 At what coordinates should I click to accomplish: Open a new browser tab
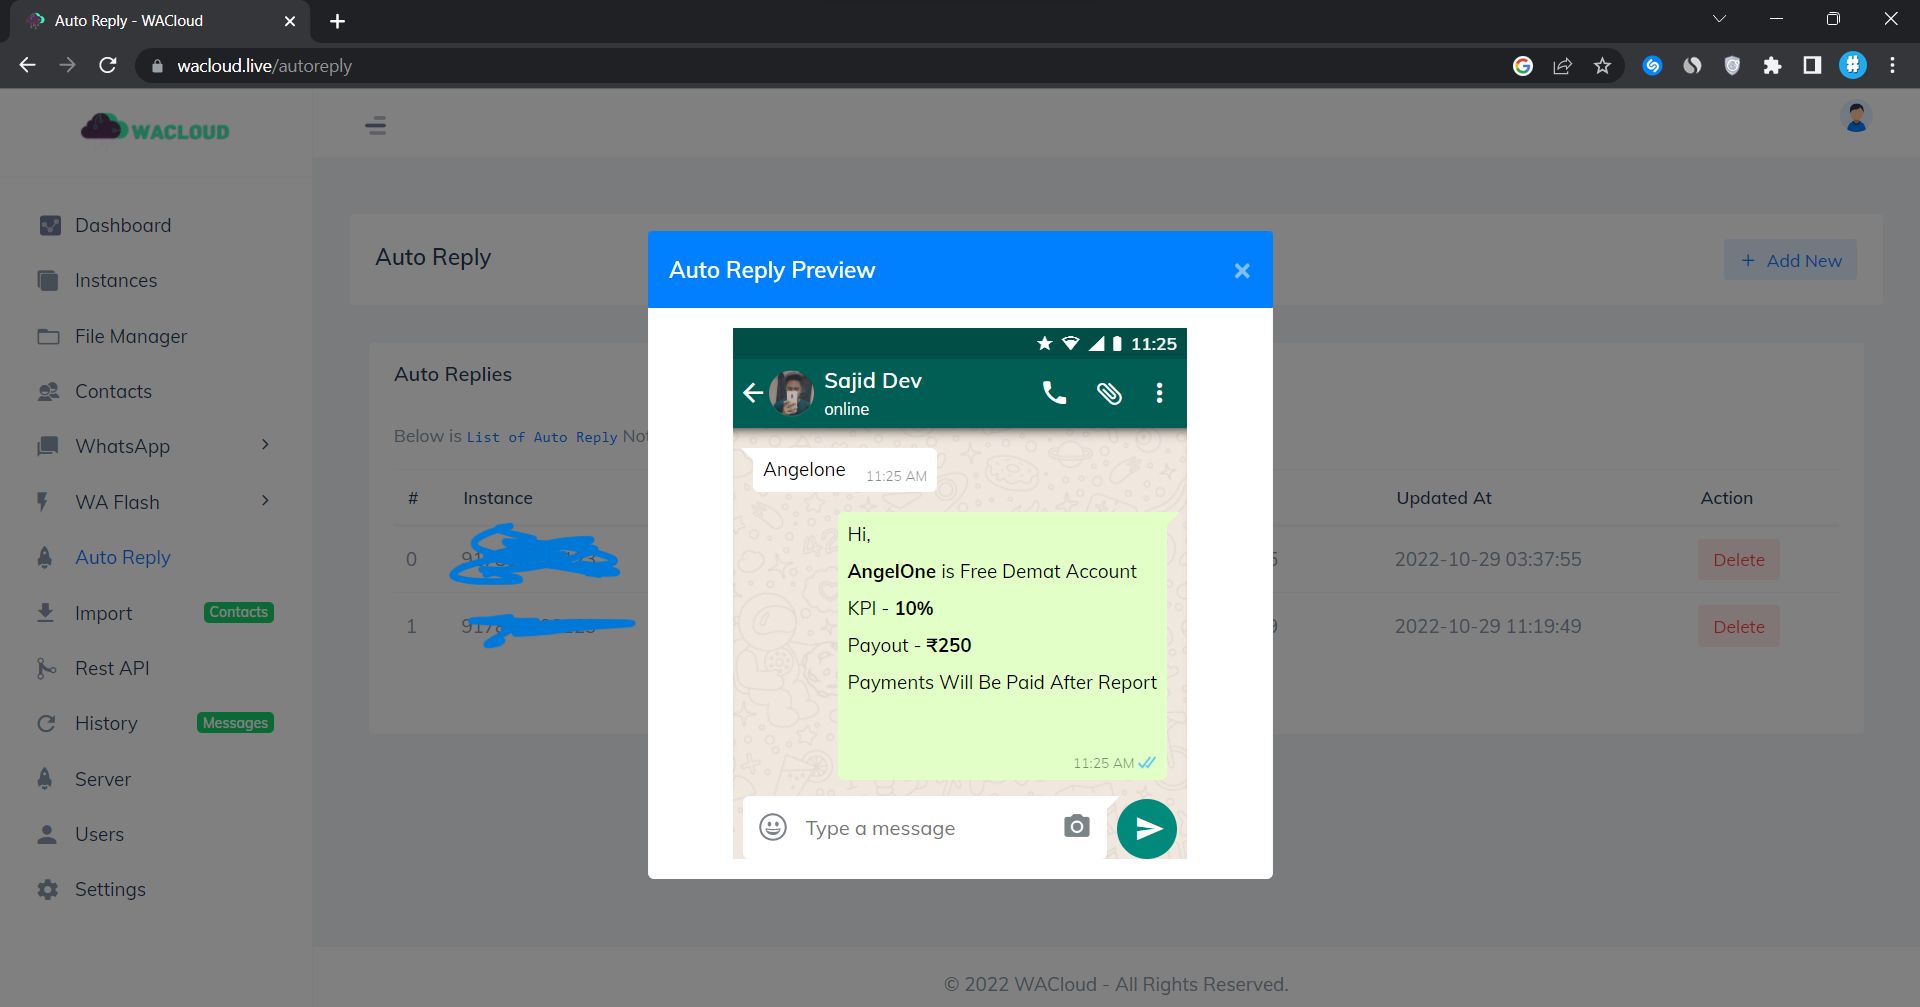click(337, 21)
